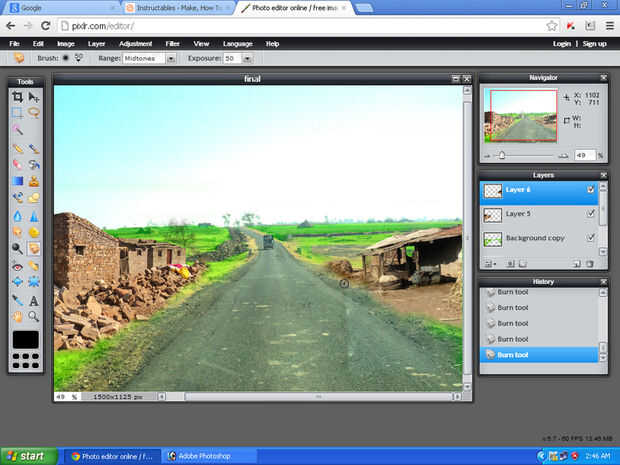Image resolution: width=620 pixels, height=465 pixels.
Task: Select the Crop tool
Action: (17, 97)
